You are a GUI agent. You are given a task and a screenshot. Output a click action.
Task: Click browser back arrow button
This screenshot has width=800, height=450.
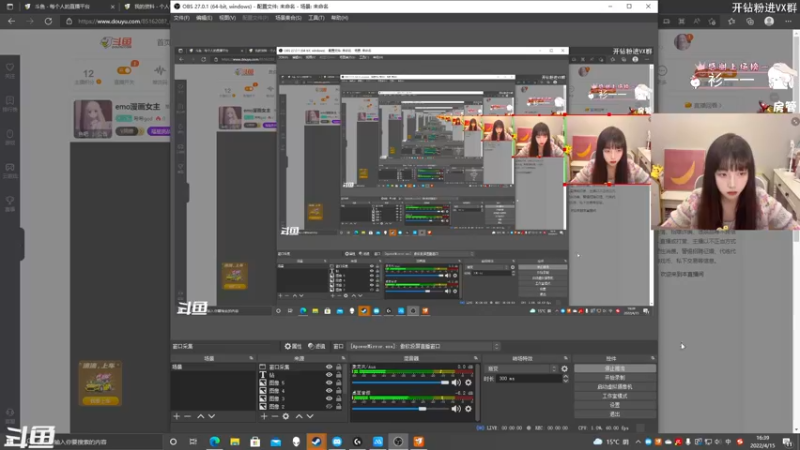[11, 21]
